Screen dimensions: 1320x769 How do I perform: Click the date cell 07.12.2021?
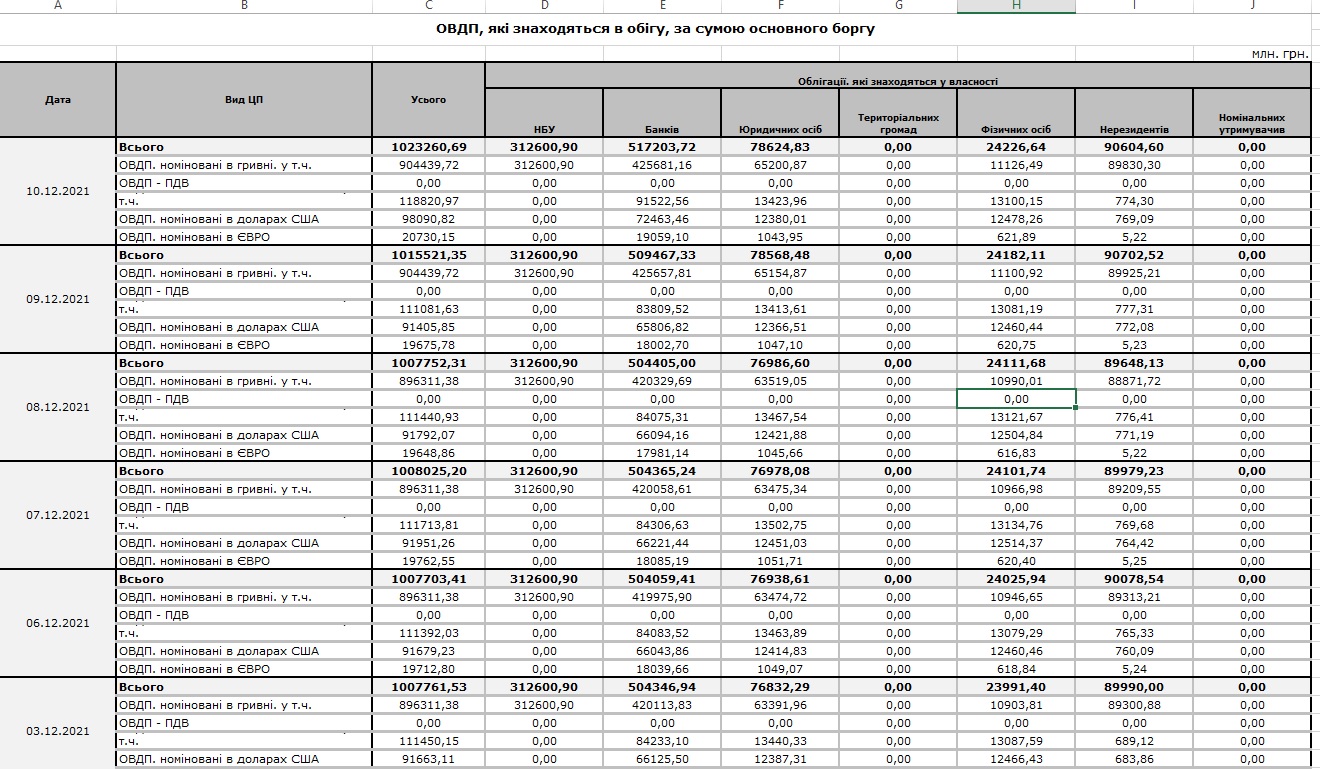coord(58,515)
